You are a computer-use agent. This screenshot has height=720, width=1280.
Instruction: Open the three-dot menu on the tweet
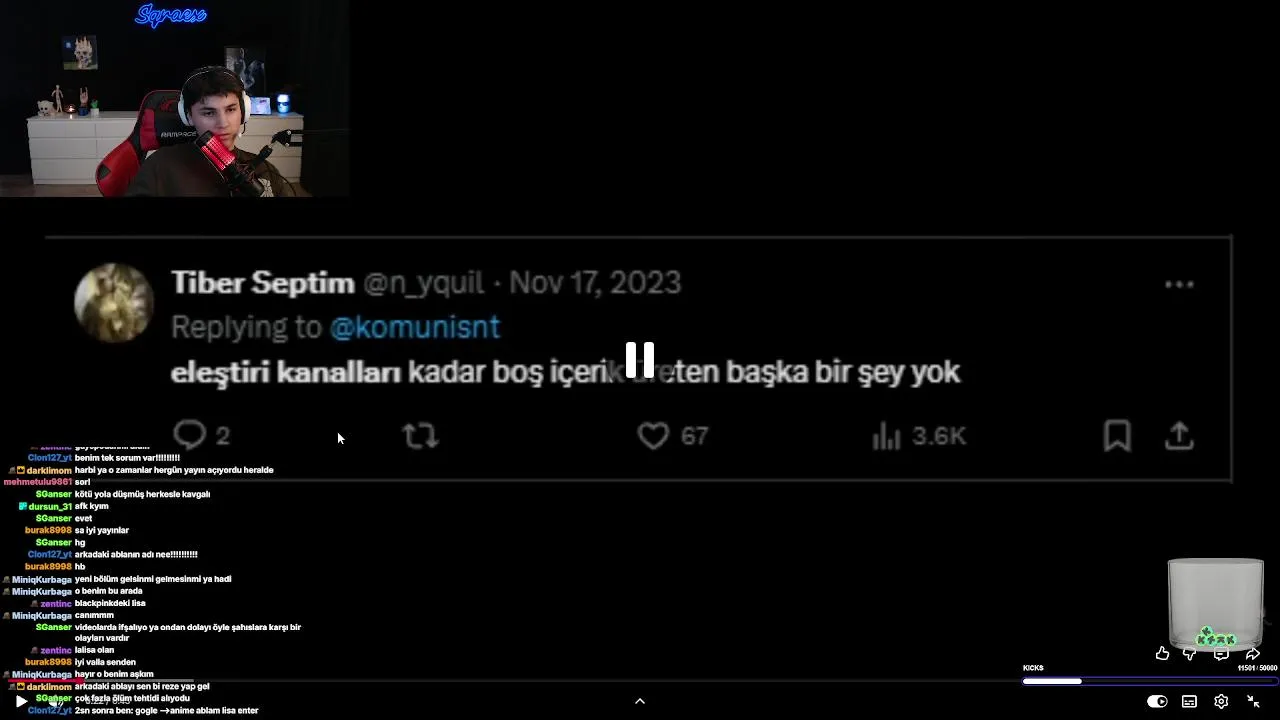pos(1179,284)
